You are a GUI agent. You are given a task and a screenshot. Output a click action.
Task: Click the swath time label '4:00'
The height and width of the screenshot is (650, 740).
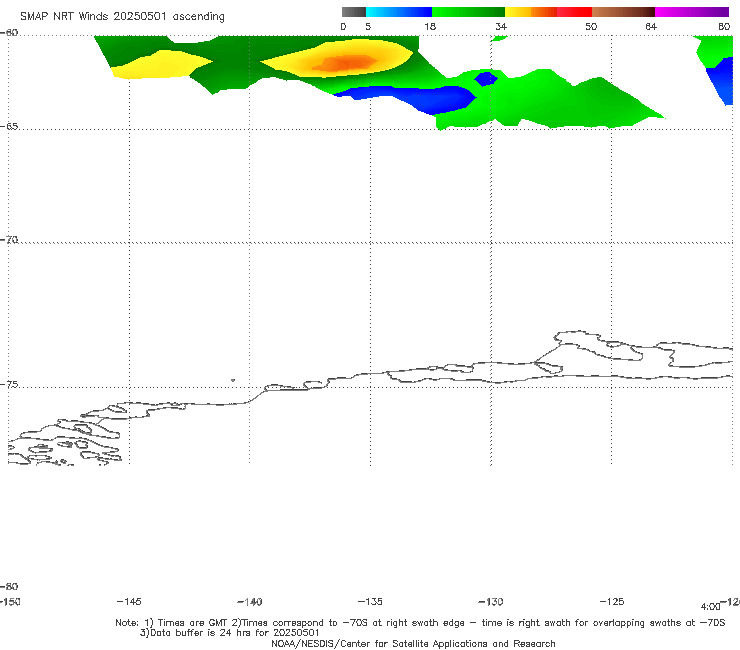(x=710, y=607)
